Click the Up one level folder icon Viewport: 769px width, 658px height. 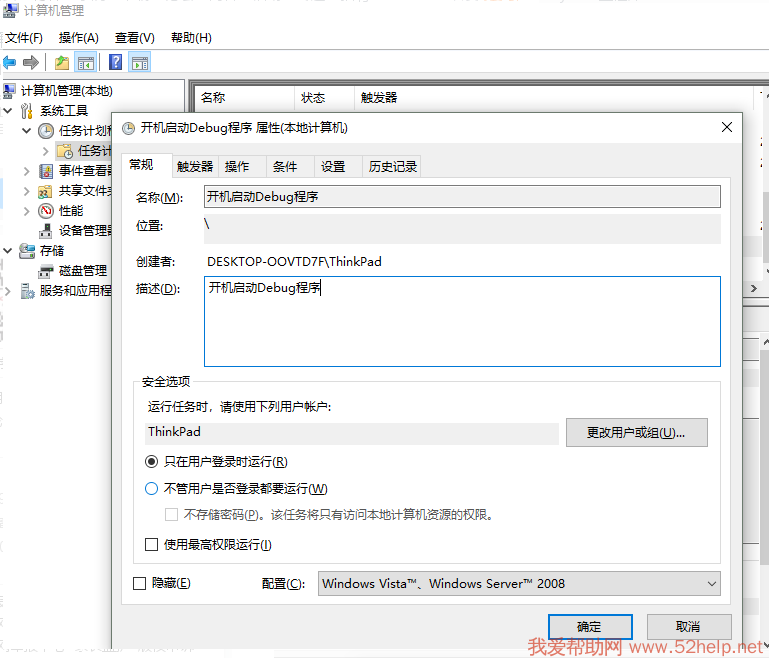pyautogui.click(x=62, y=63)
